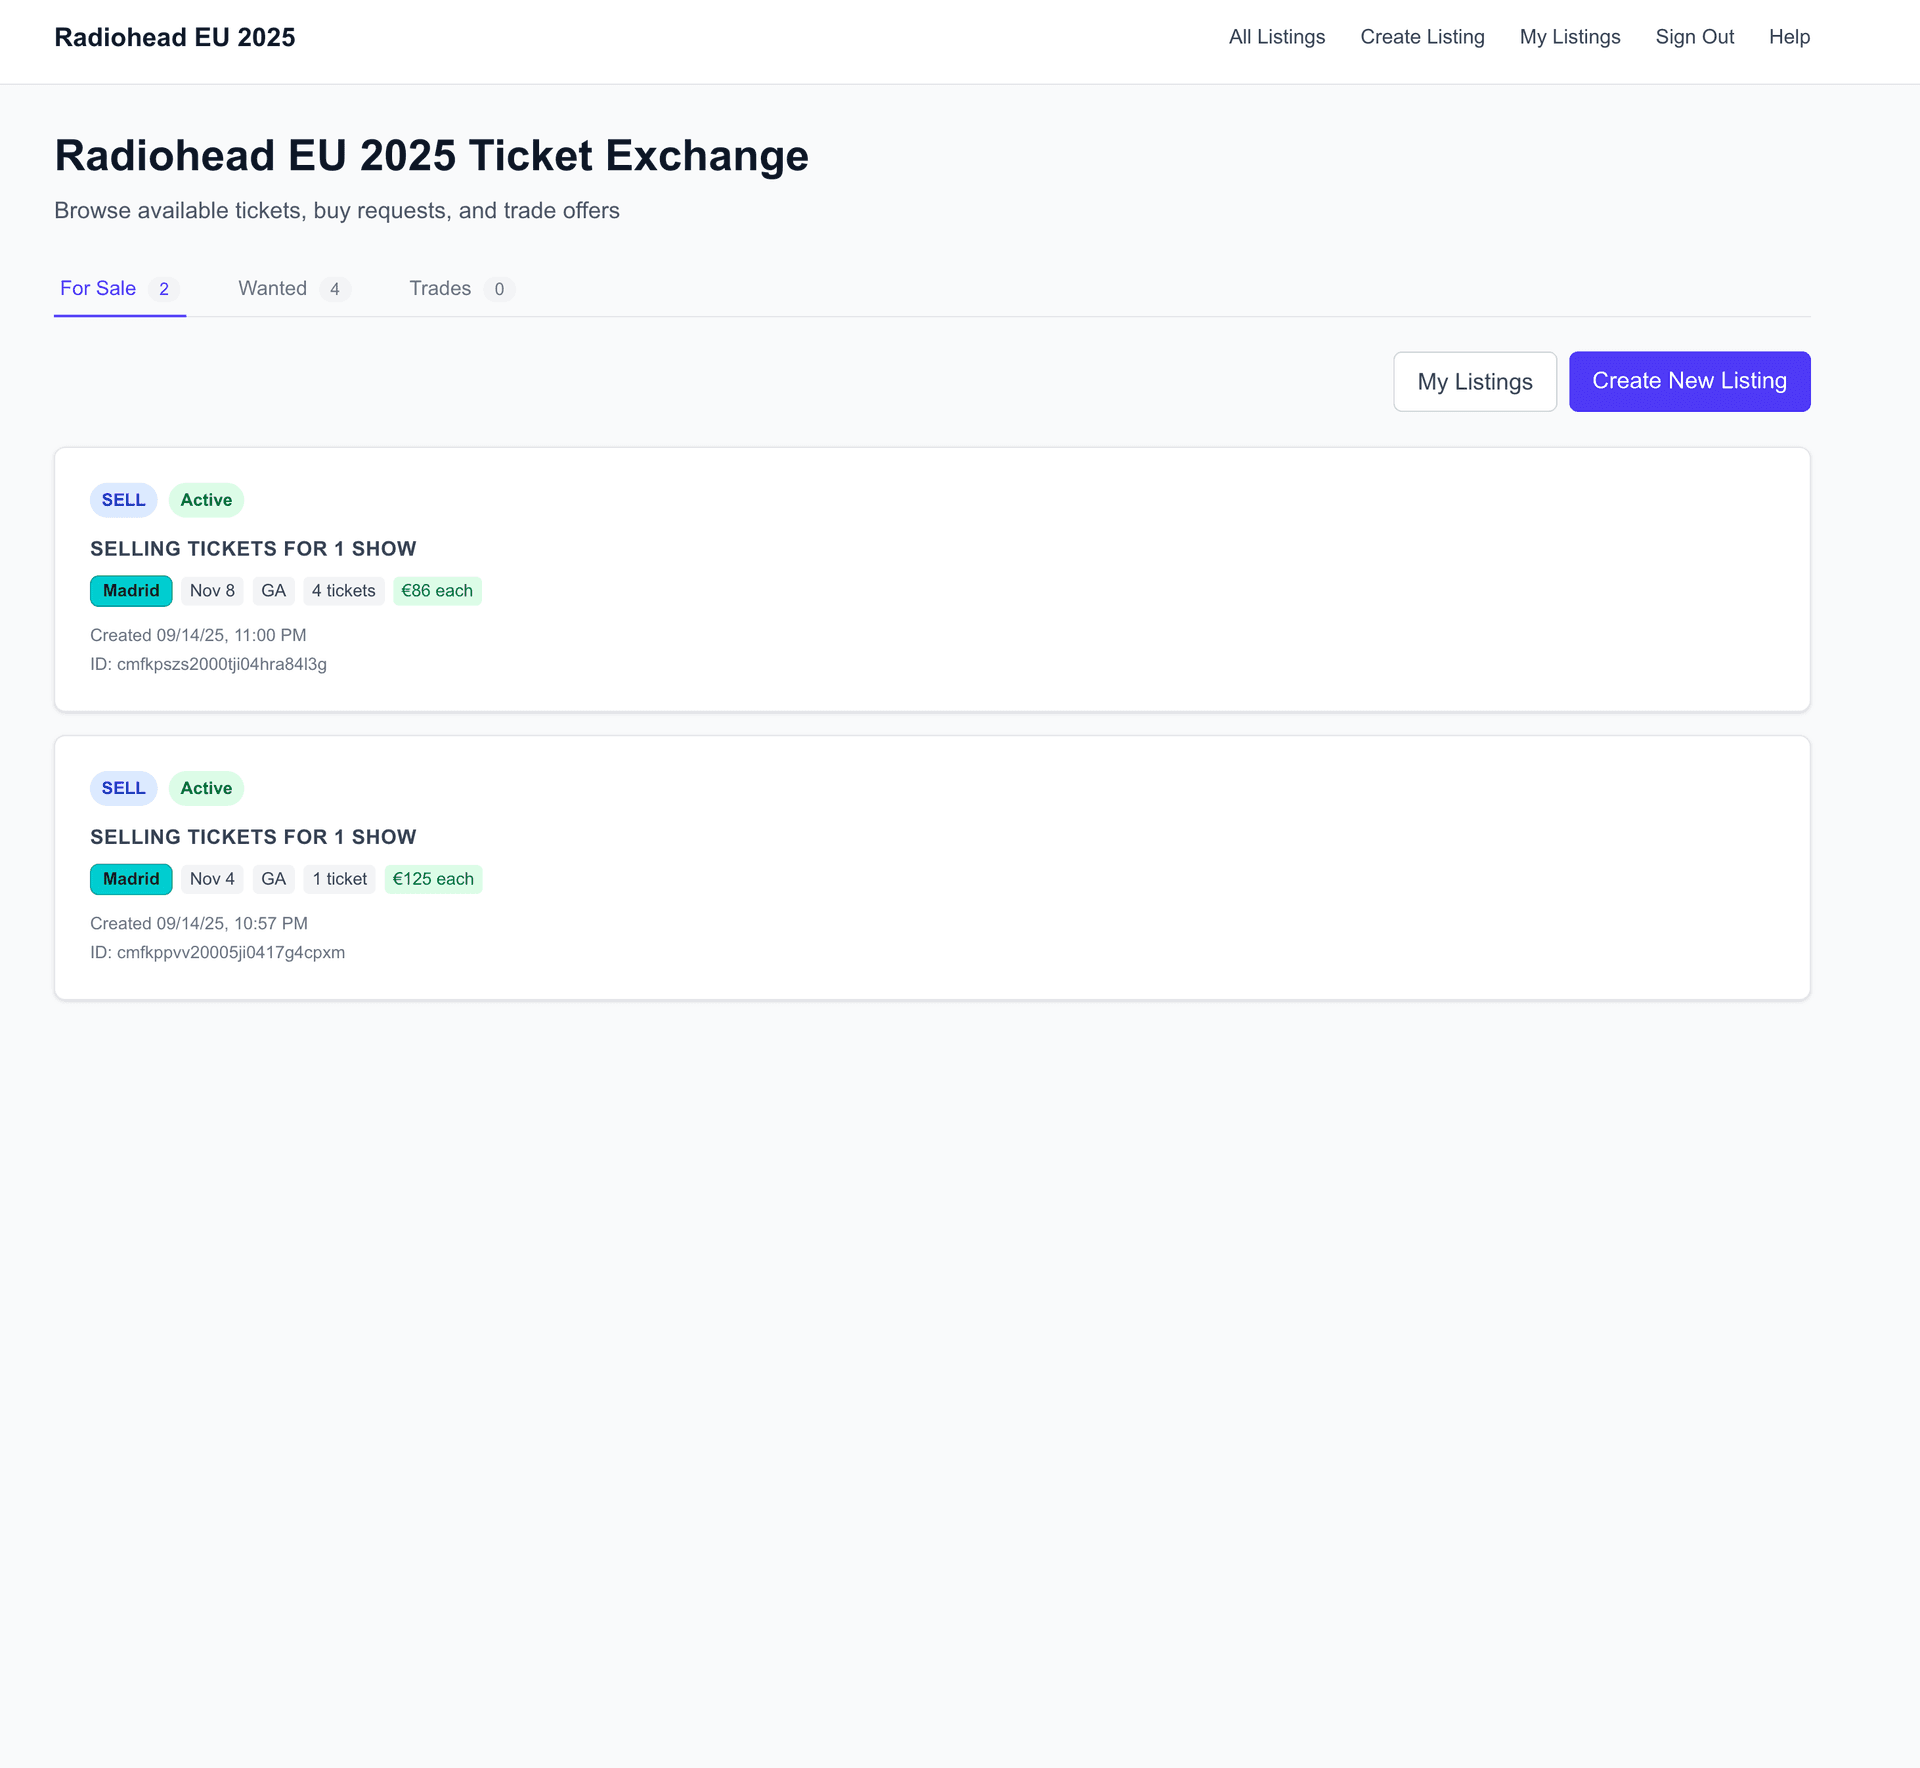Click ID cmfkpszs2000tji04hra84l3g text

click(x=208, y=664)
